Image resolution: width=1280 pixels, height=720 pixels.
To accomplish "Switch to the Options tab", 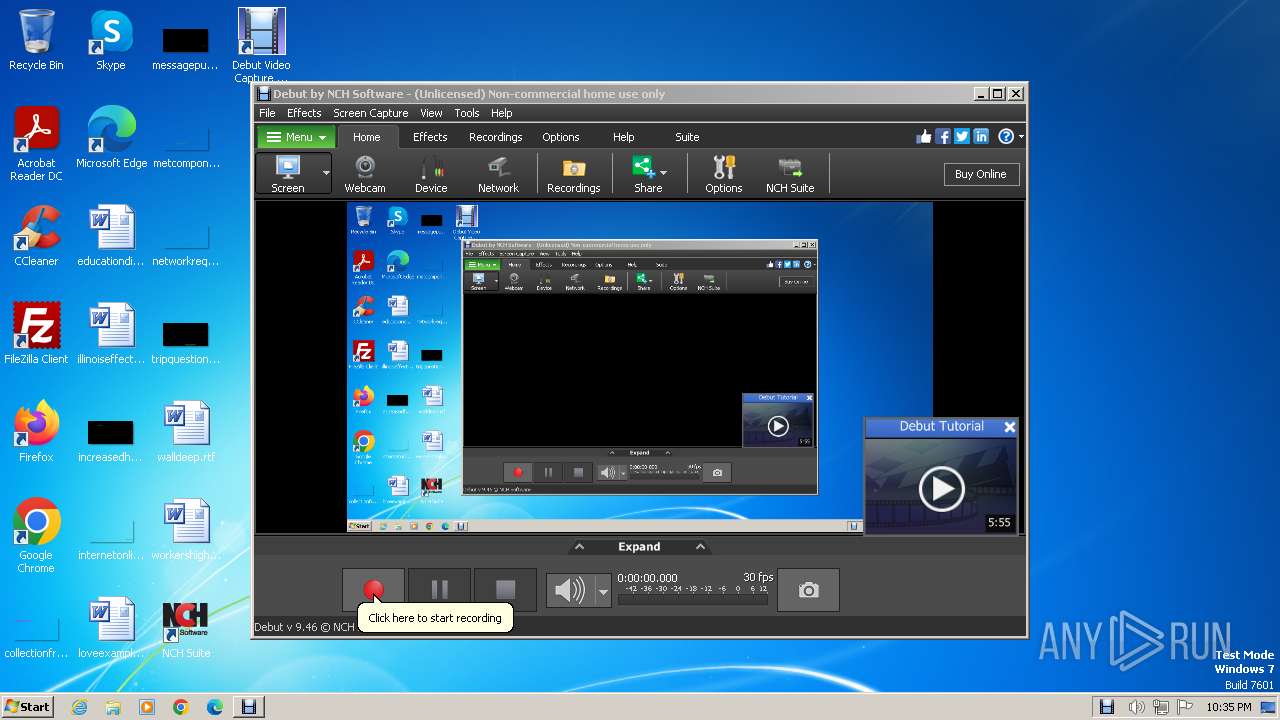I will coord(561,137).
